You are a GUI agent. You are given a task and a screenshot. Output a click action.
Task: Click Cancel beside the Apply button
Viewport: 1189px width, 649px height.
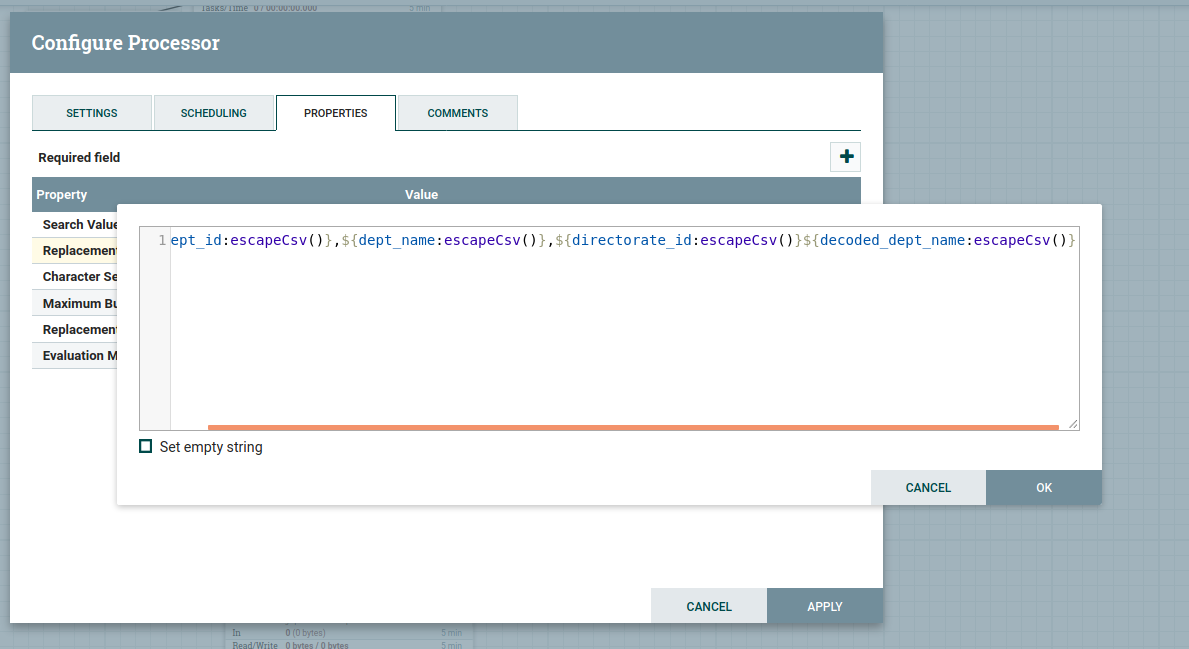coord(709,606)
